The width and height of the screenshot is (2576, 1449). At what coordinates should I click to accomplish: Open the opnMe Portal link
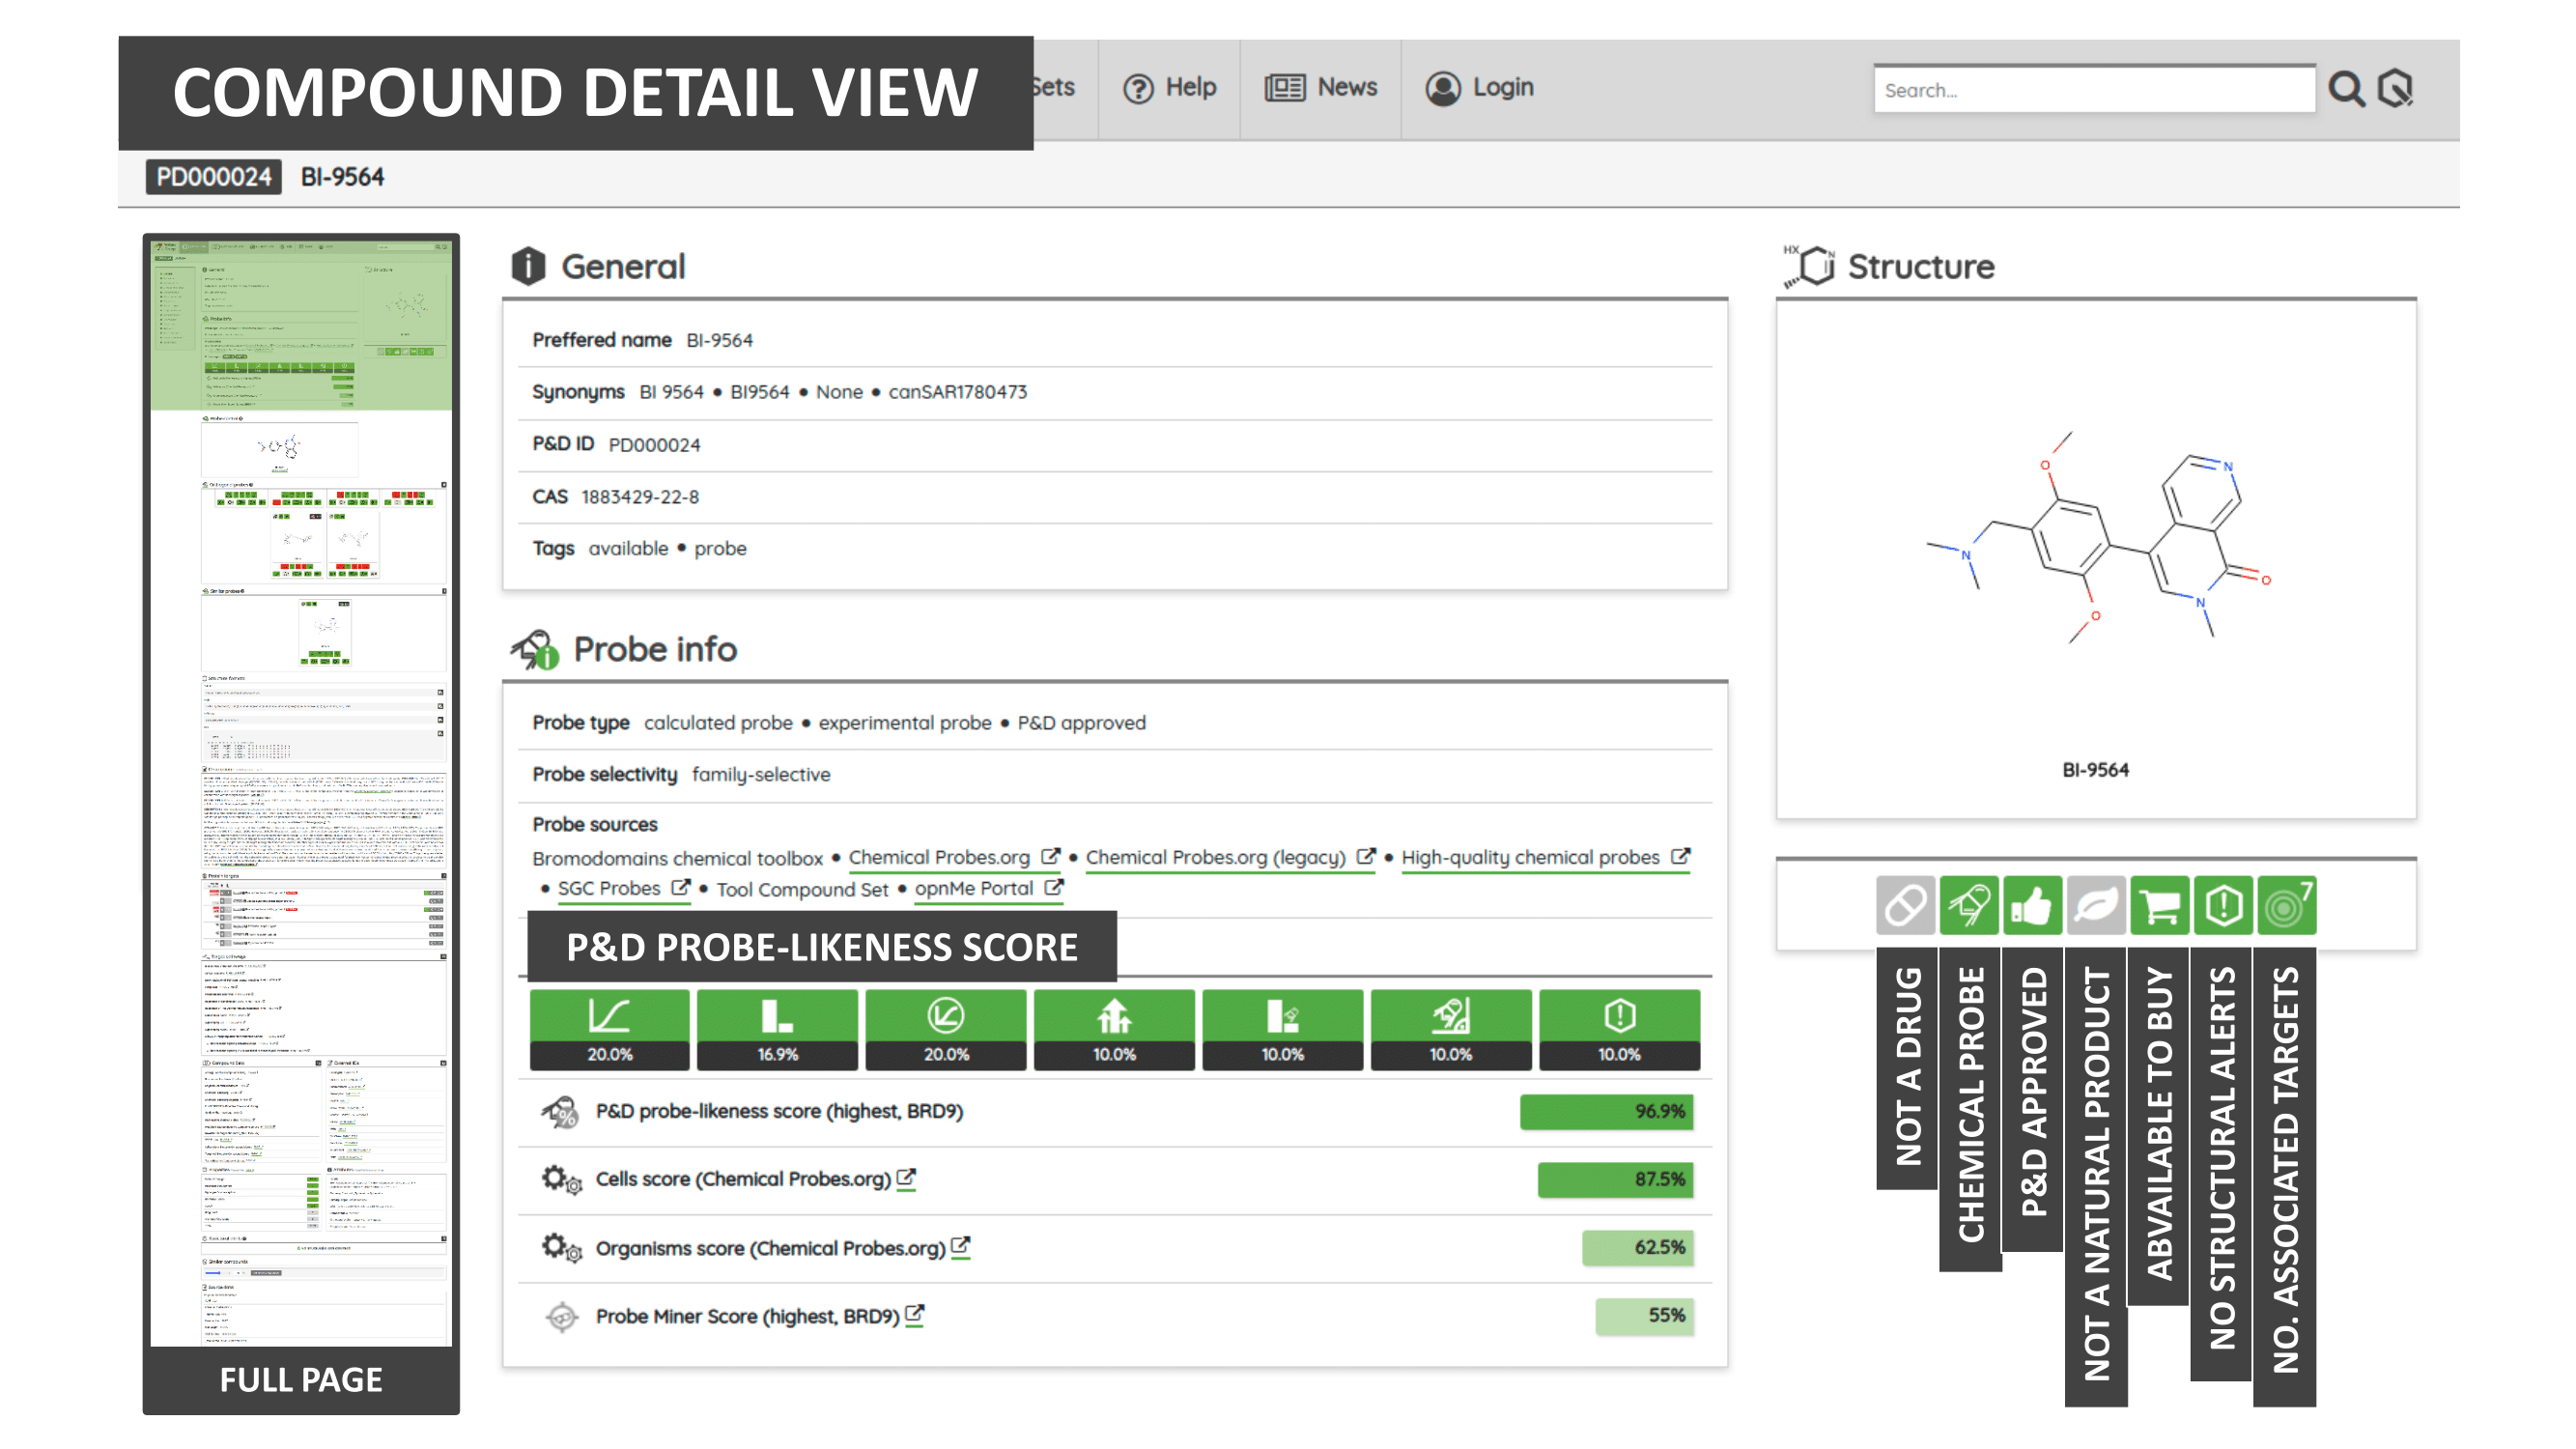(x=974, y=888)
